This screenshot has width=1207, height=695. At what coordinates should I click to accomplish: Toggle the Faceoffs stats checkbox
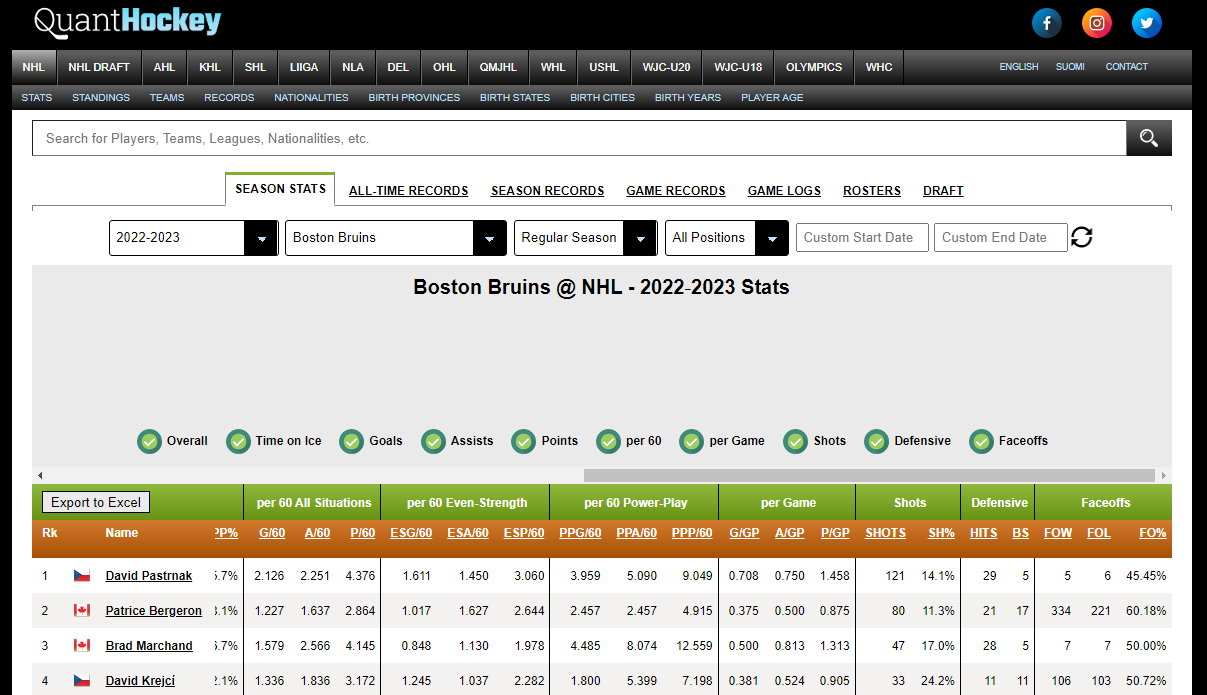981,441
